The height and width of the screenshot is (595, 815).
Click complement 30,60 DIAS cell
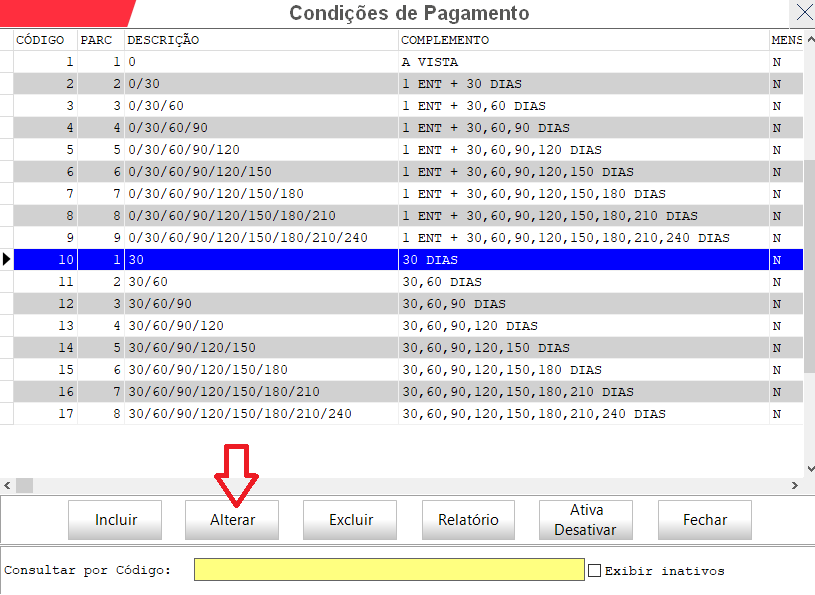point(584,282)
